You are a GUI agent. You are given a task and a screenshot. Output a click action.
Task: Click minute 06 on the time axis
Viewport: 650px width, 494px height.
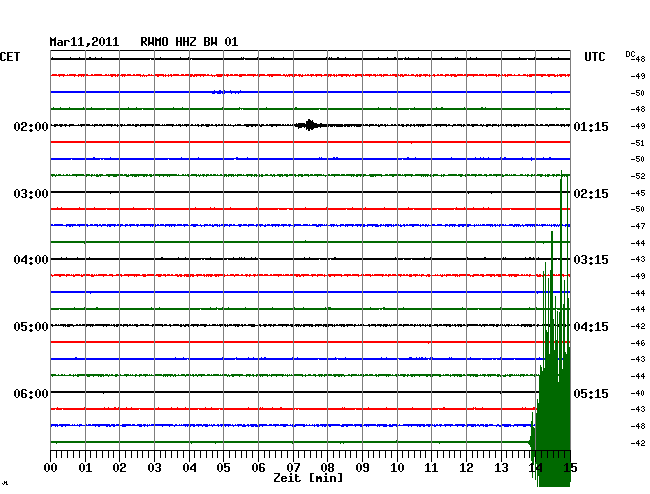click(x=258, y=467)
